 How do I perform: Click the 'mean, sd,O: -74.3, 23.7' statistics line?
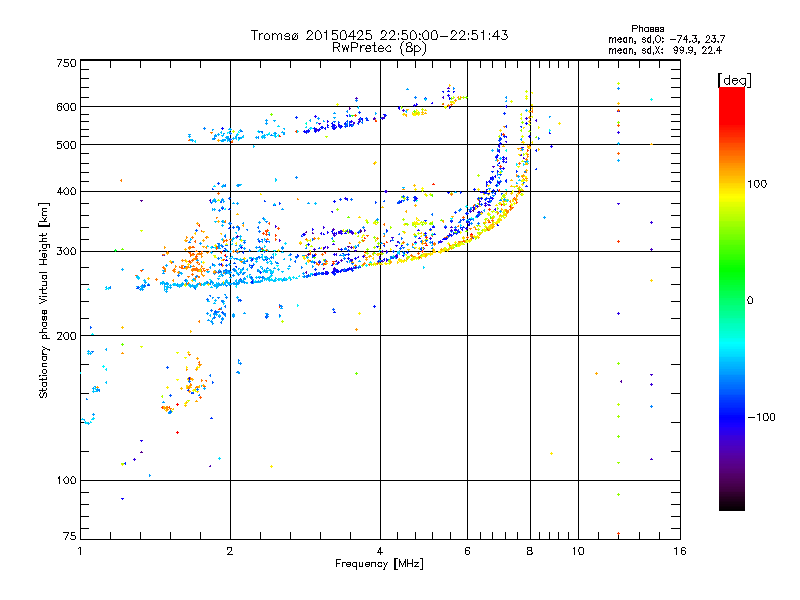point(666,39)
